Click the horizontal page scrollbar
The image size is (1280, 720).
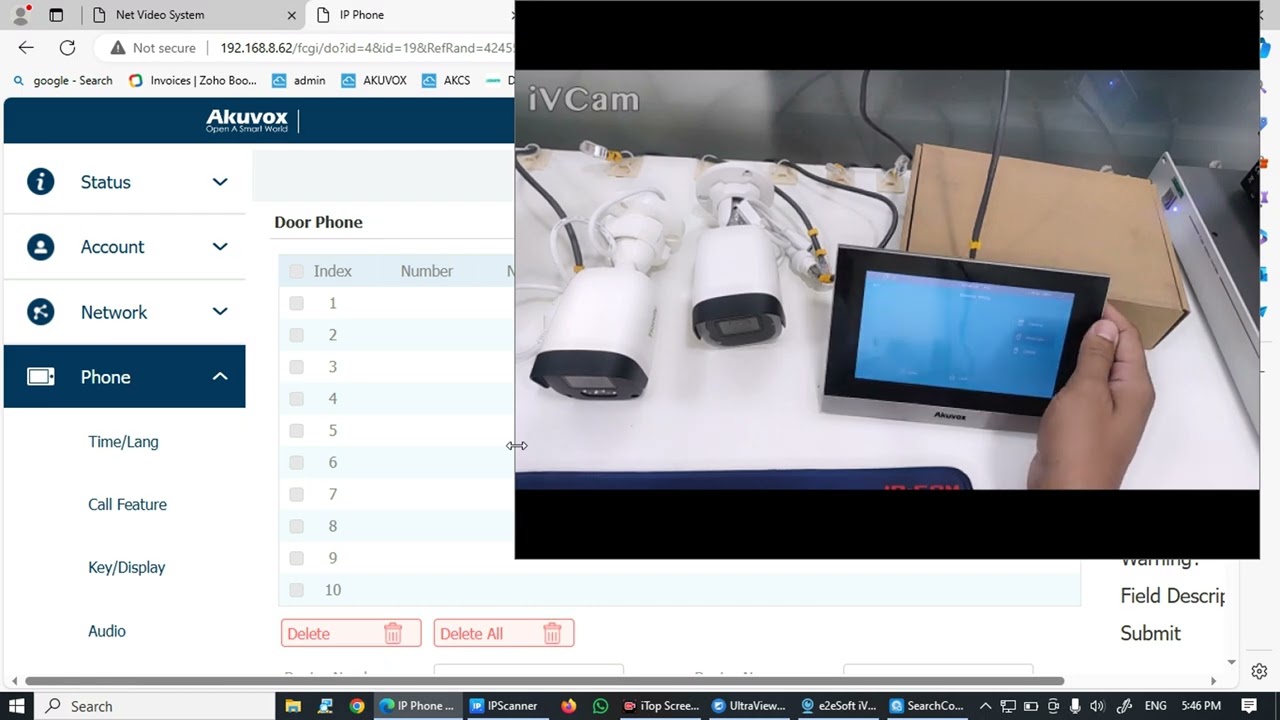click(x=545, y=681)
